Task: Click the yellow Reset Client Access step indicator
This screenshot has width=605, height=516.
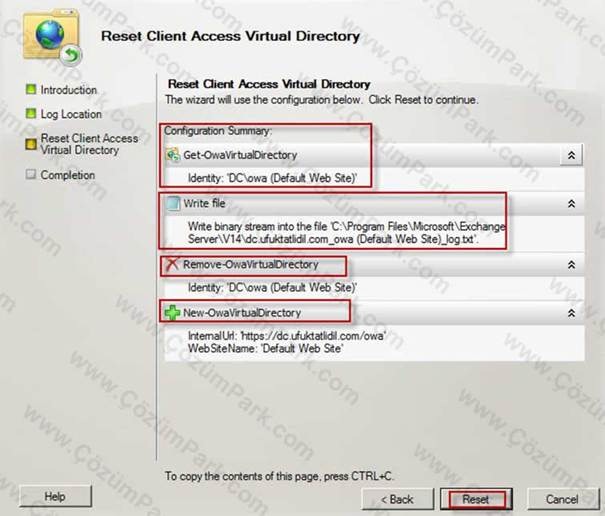Action: [31, 144]
